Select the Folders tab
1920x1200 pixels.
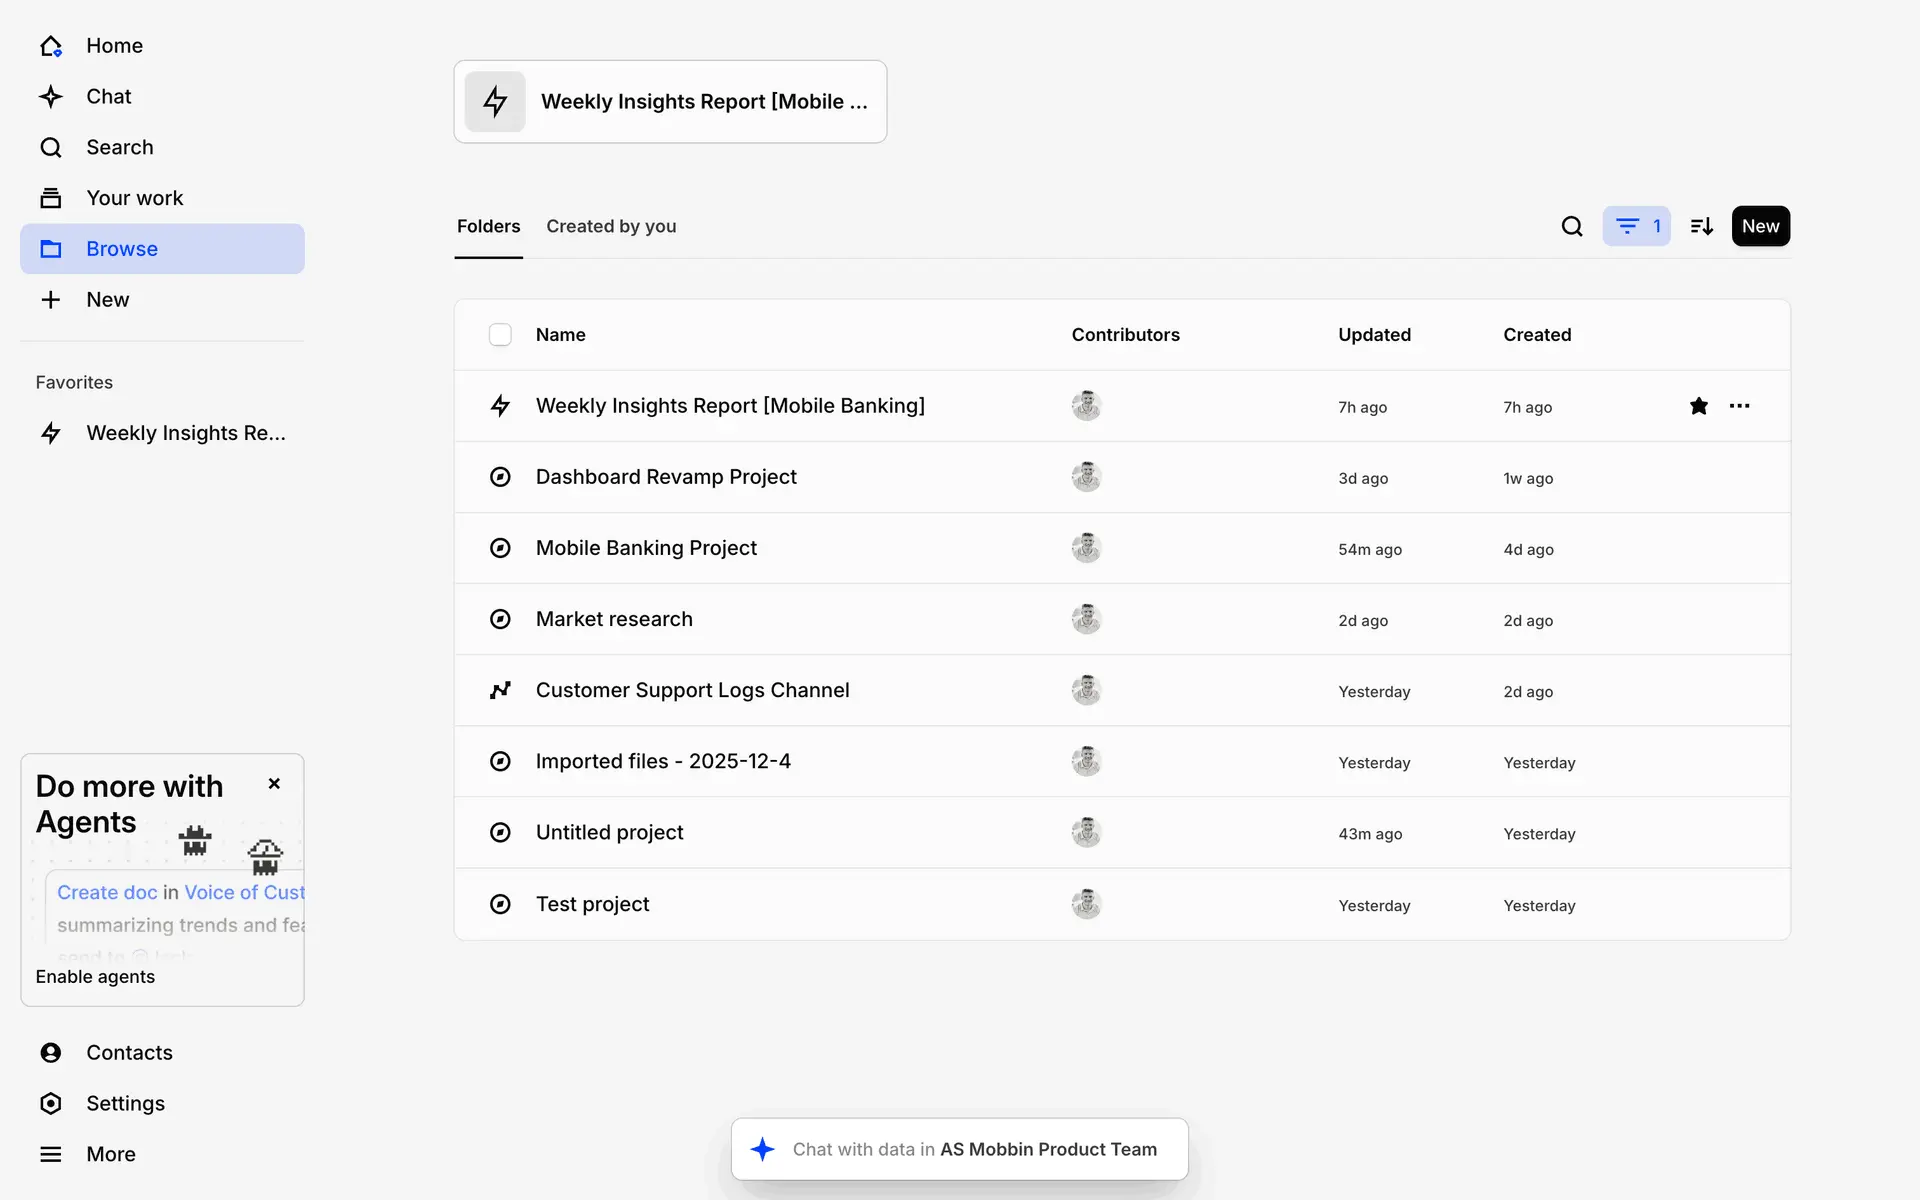pyautogui.click(x=488, y=226)
